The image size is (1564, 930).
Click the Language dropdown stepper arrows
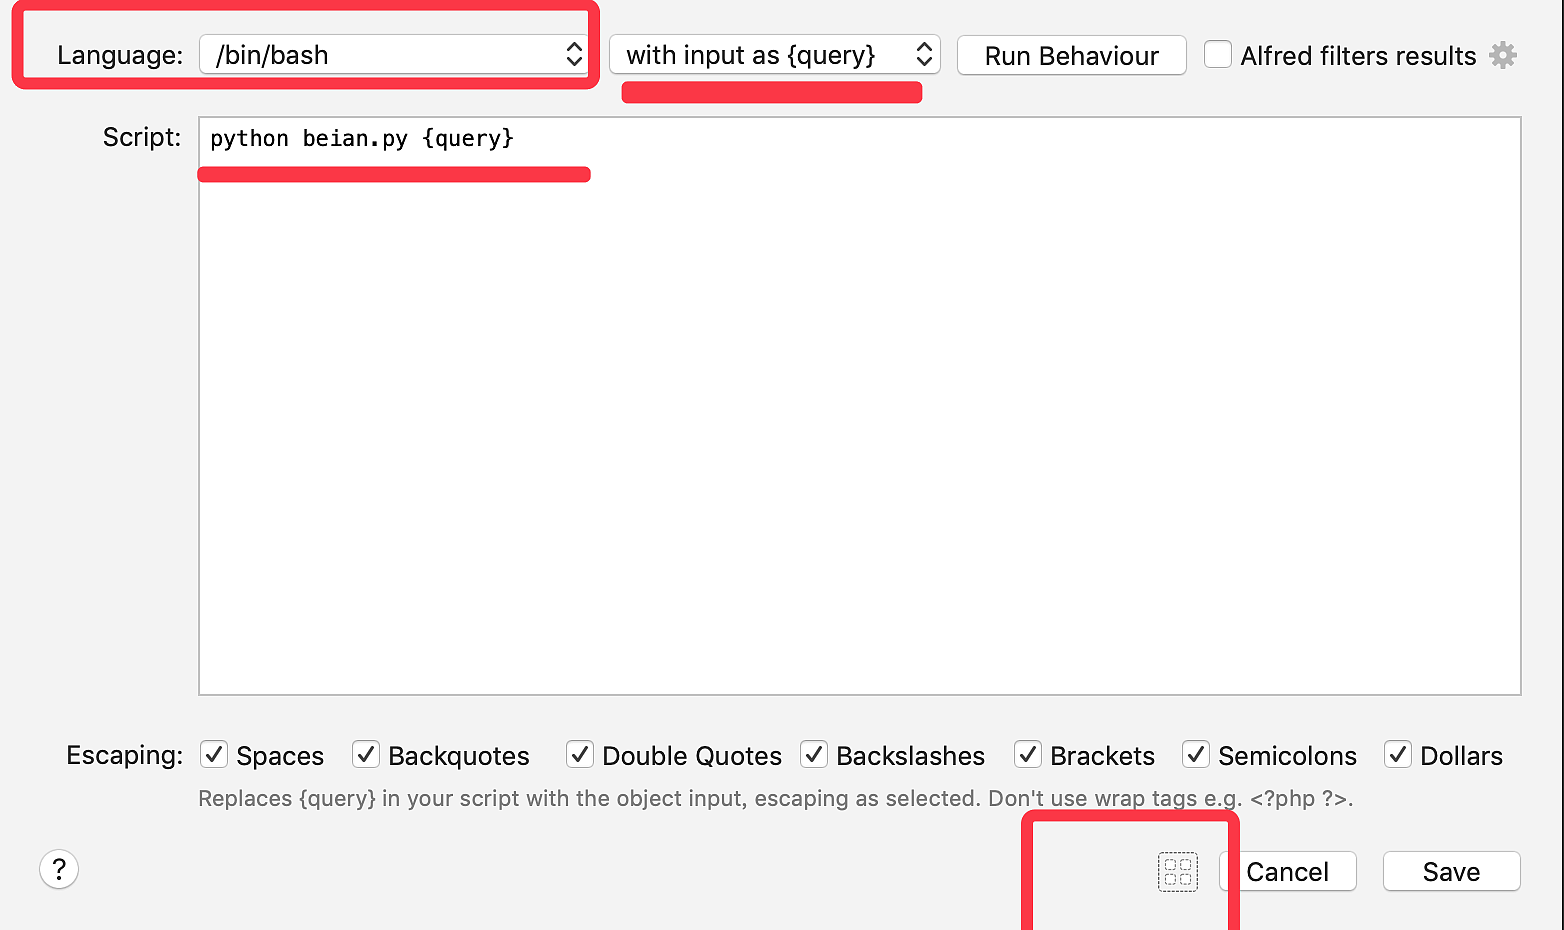click(x=574, y=55)
